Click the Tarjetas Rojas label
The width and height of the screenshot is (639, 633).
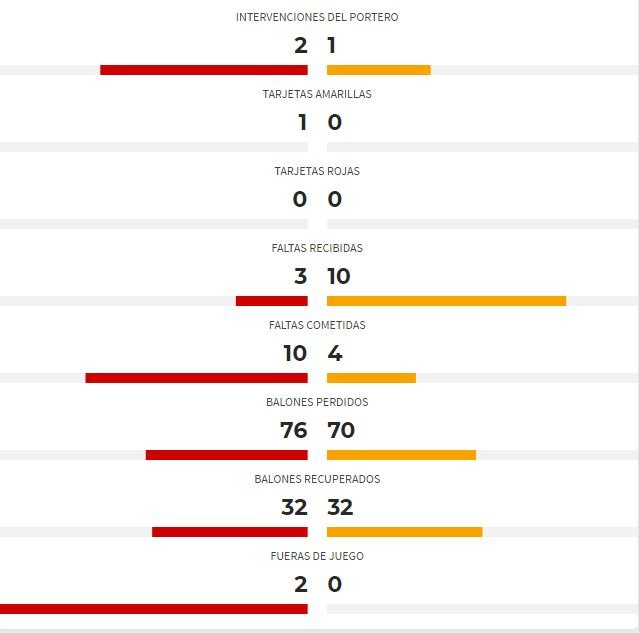(317, 171)
